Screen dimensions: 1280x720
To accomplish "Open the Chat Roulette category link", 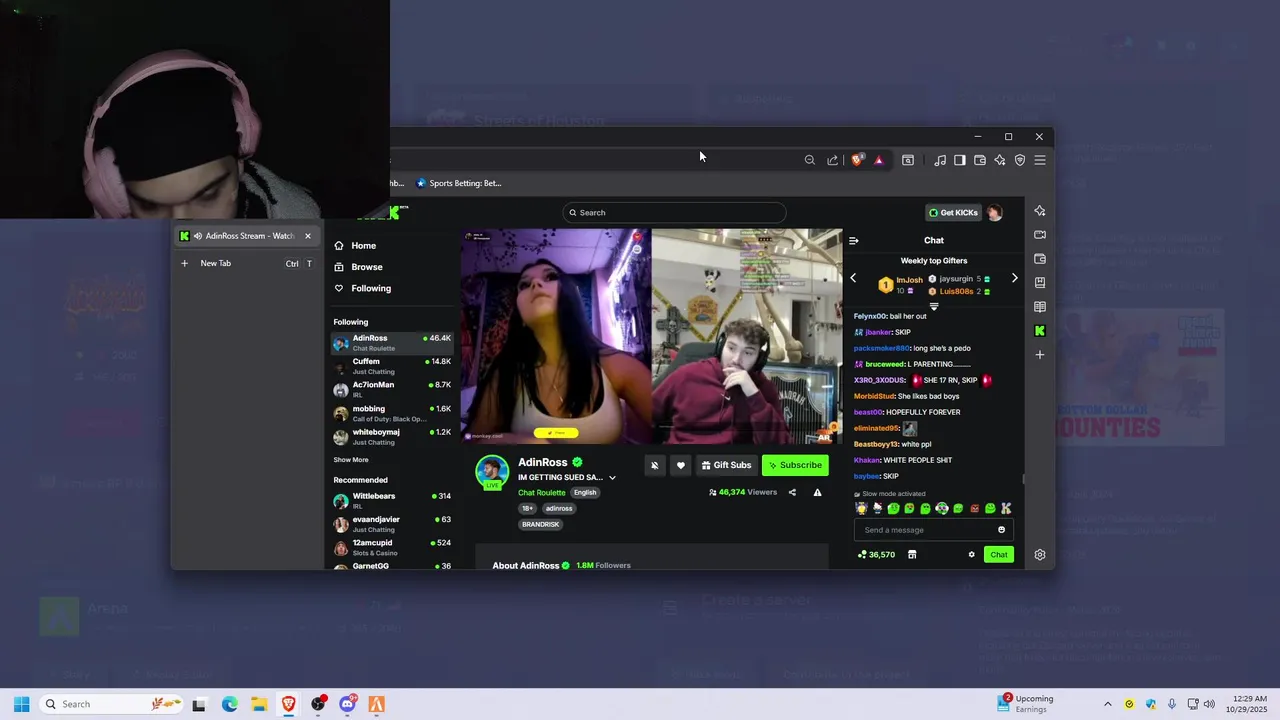I will click(541, 493).
